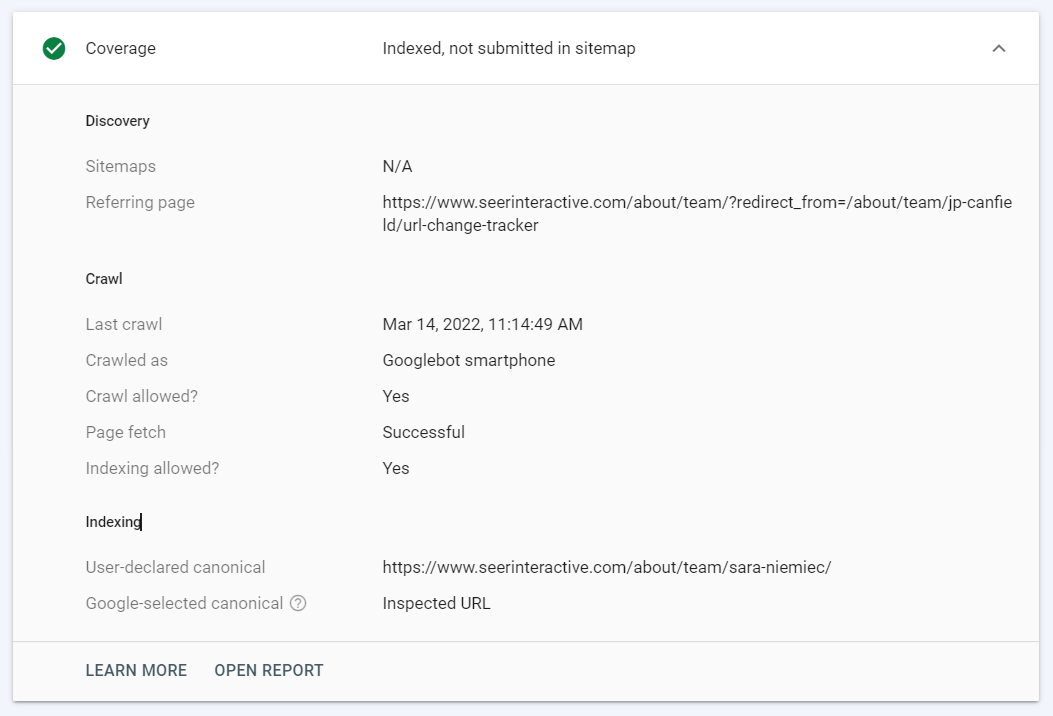The height and width of the screenshot is (716, 1053).
Task: Click the Google-selected canonical help icon
Action: pos(298,604)
